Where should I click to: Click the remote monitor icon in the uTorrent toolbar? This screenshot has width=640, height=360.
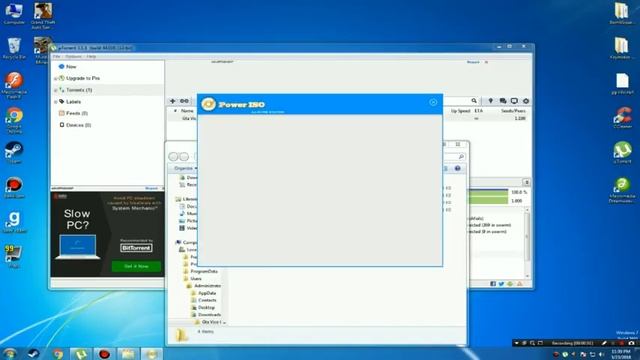pyautogui.click(x=514, y=101)
